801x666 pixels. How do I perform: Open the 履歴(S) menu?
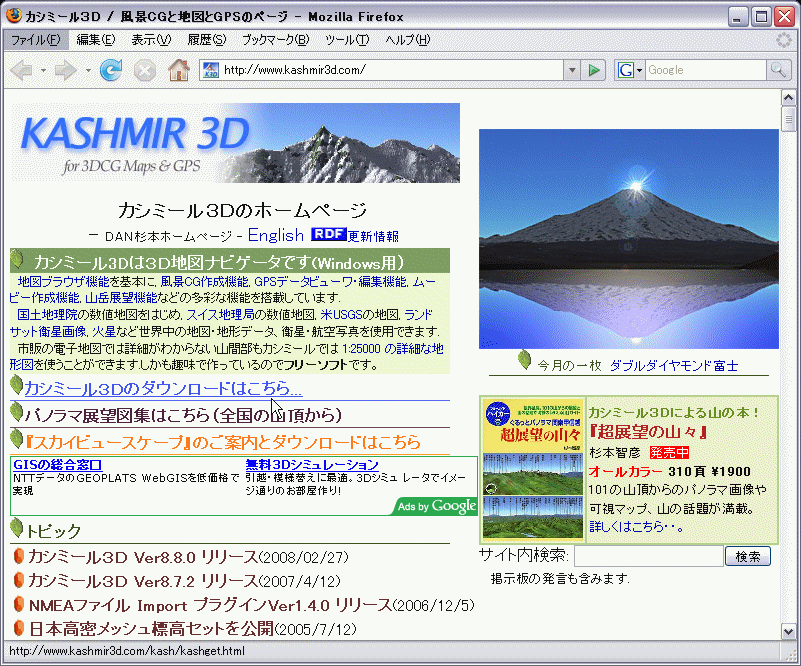coord(206,40)
